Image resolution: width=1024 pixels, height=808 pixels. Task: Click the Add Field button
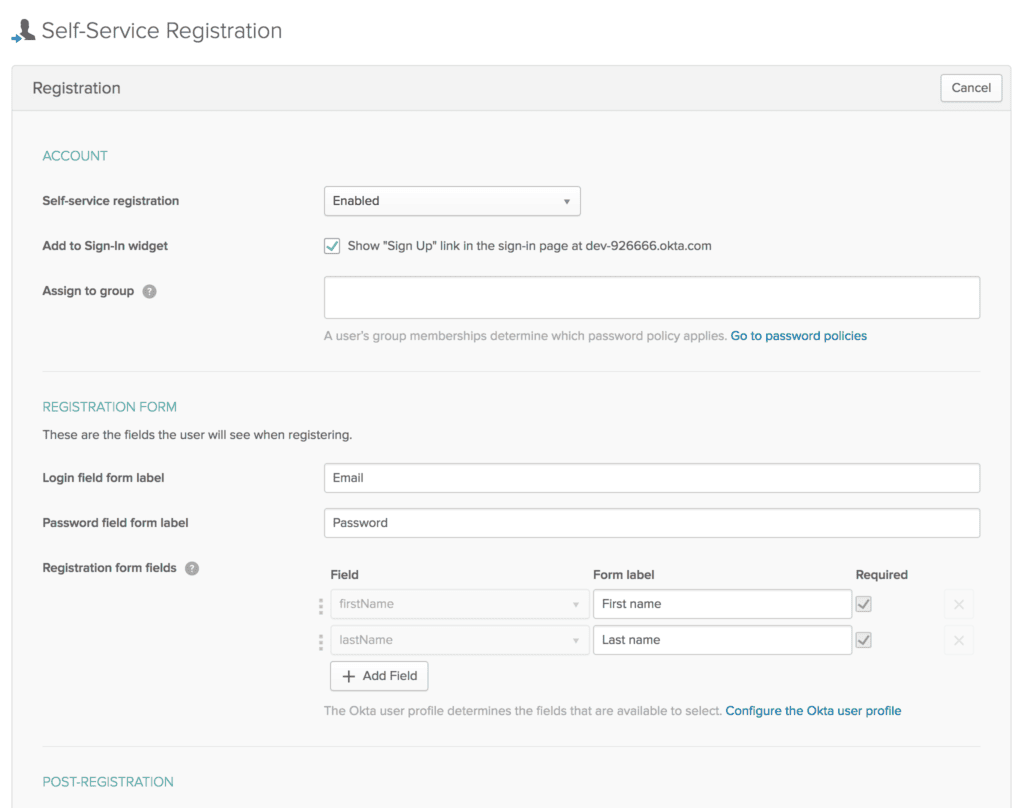tap(379, 676)
